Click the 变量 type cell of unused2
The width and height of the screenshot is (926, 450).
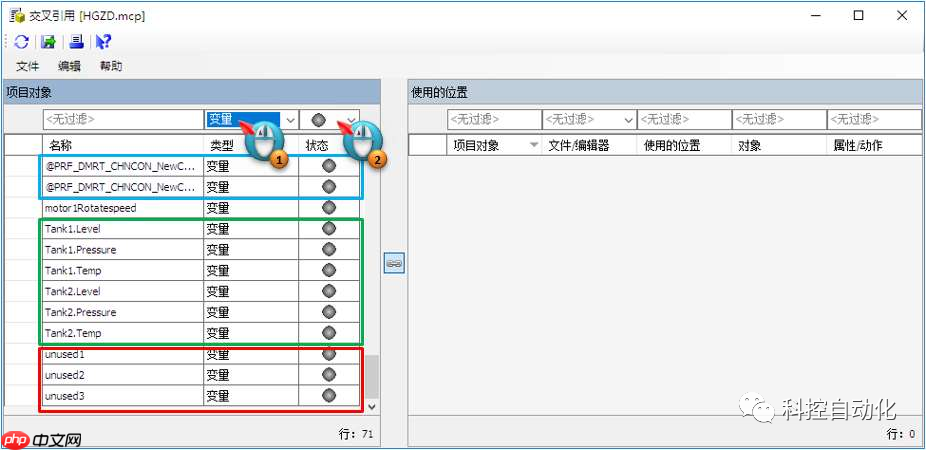(x=252, y=374)
